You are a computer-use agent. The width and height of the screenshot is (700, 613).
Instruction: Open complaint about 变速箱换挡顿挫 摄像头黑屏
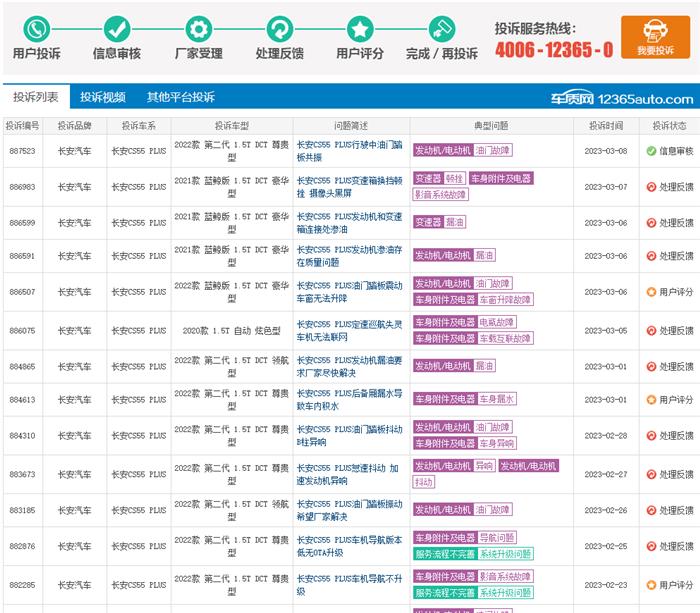(x=350, y=187)
